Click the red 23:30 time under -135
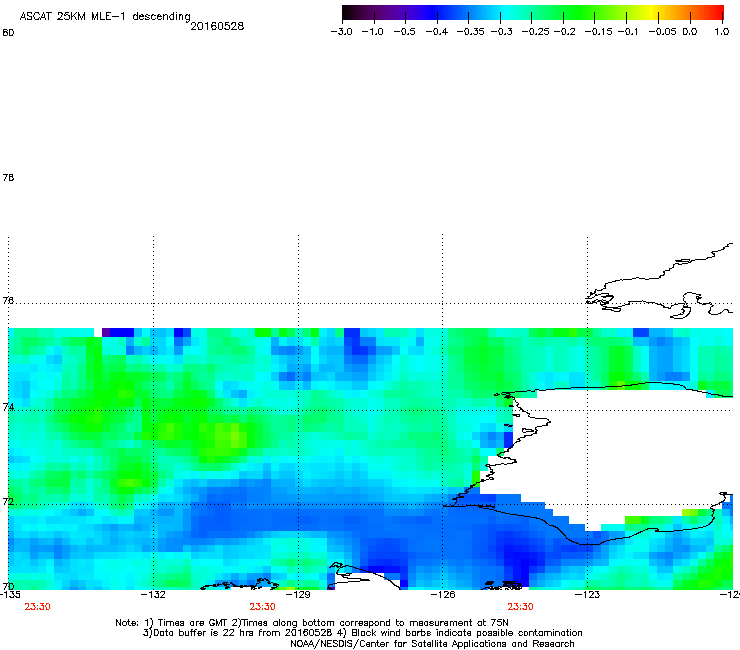 pyautogui.click(x=37, y=607)
